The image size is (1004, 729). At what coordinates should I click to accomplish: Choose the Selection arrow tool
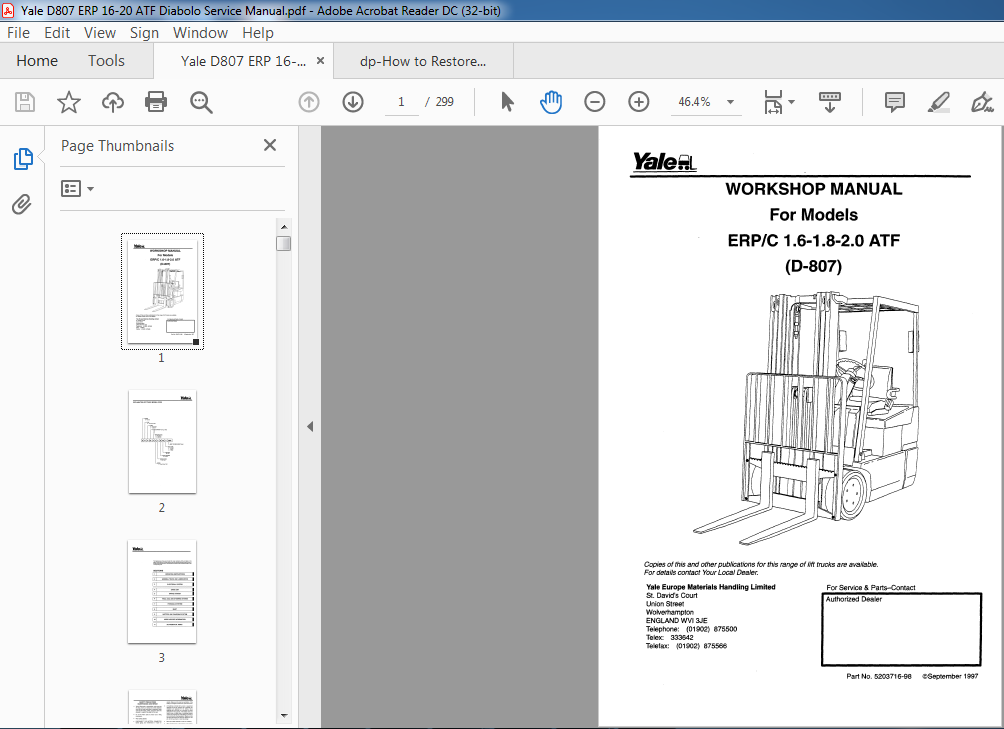click(507, 102)
